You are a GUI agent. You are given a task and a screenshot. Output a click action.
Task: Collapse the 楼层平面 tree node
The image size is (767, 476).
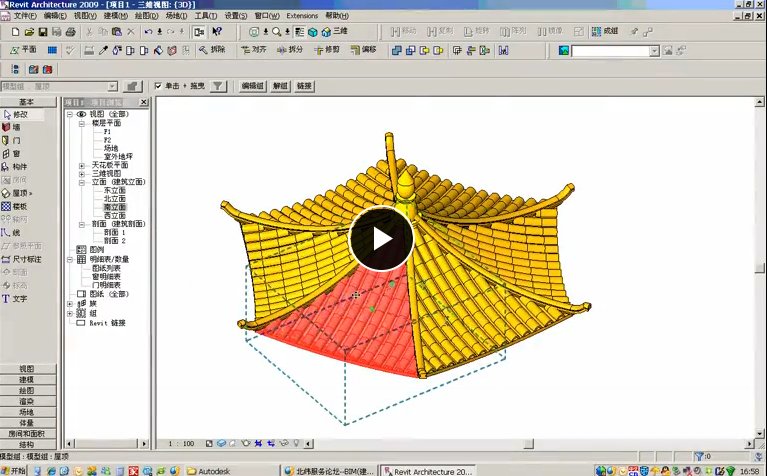tap(82, 123)
